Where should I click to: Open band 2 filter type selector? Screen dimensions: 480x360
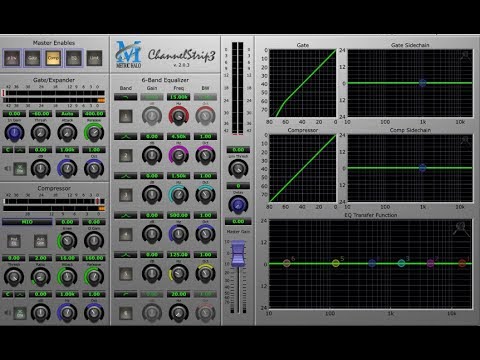(x=125, y=136)
